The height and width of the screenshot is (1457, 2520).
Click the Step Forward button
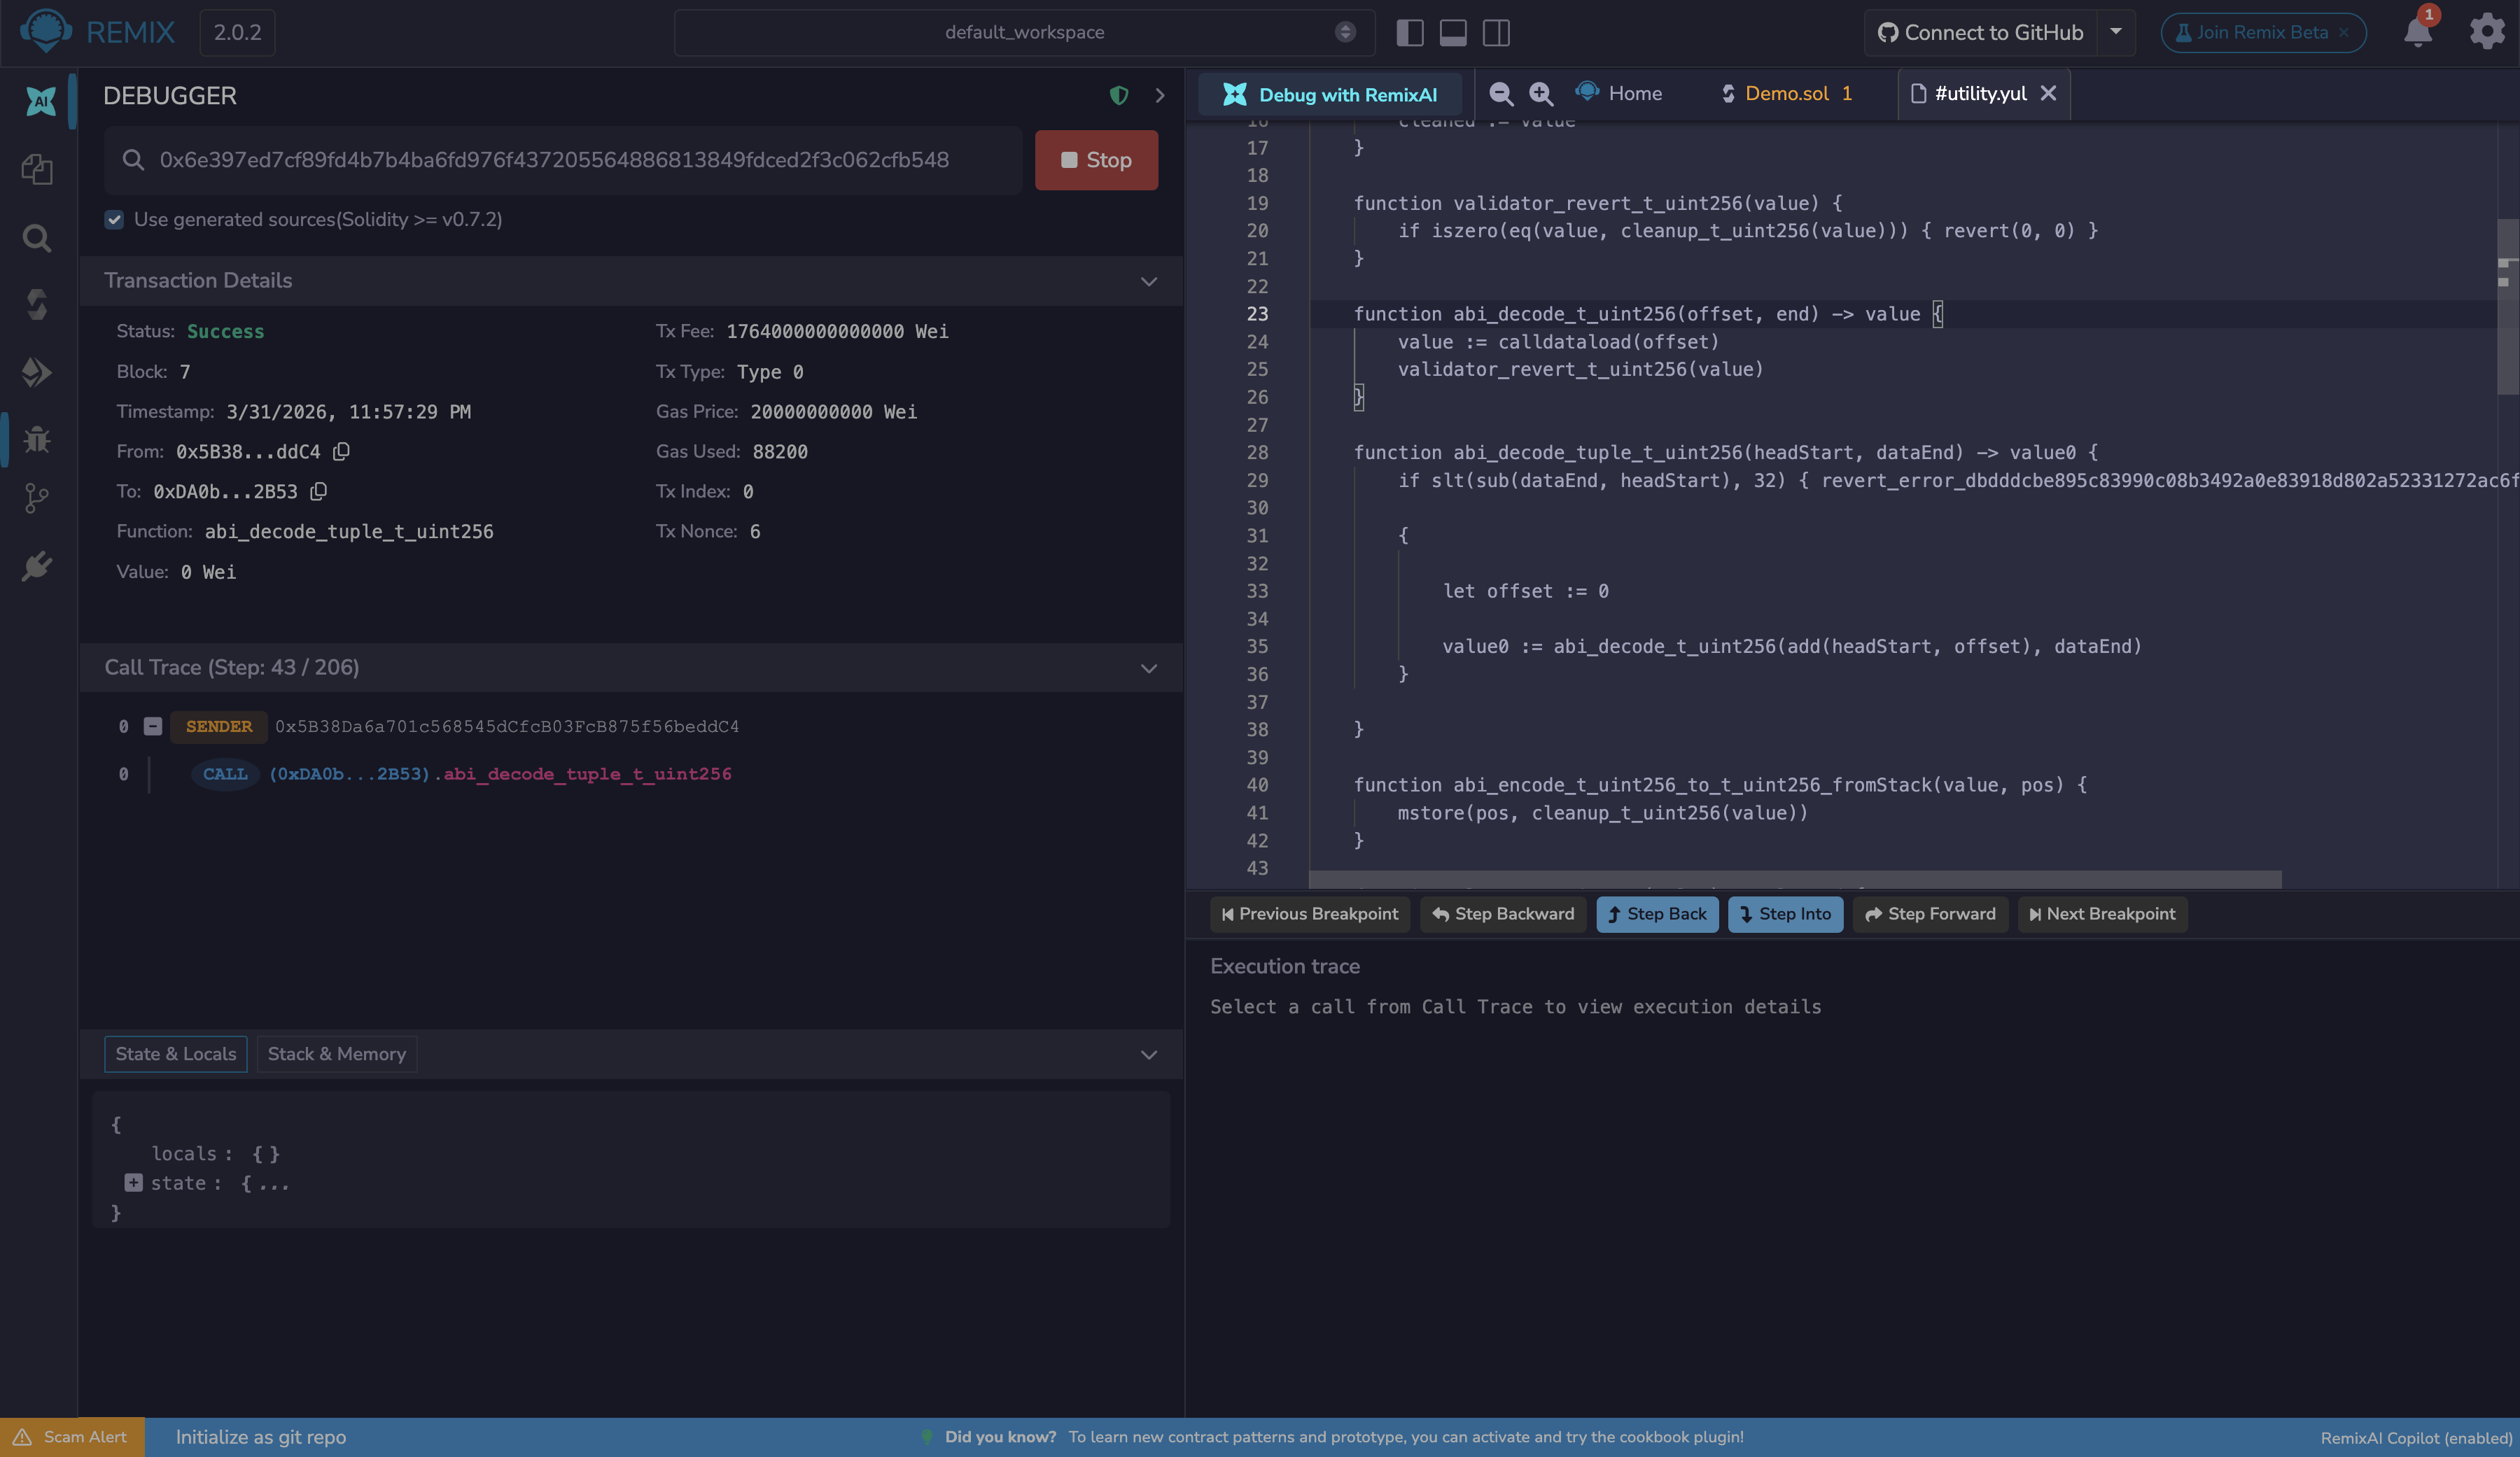pyautogui.click(x=1930, y=914)
